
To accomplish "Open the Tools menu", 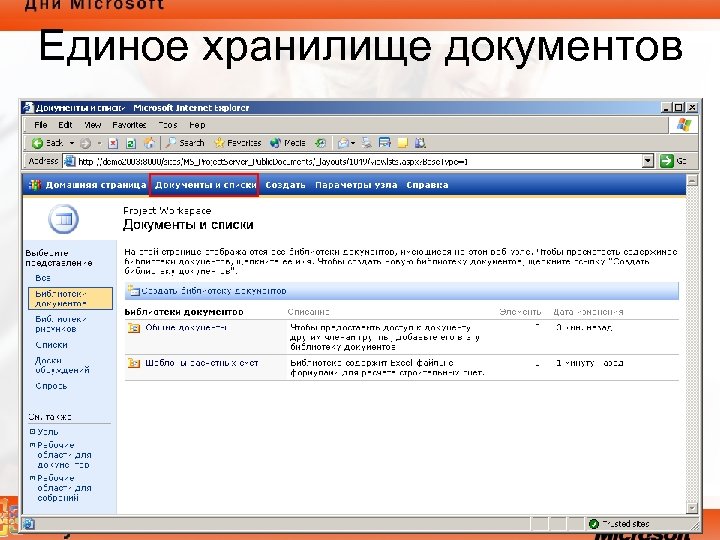I will coord(168,125).
